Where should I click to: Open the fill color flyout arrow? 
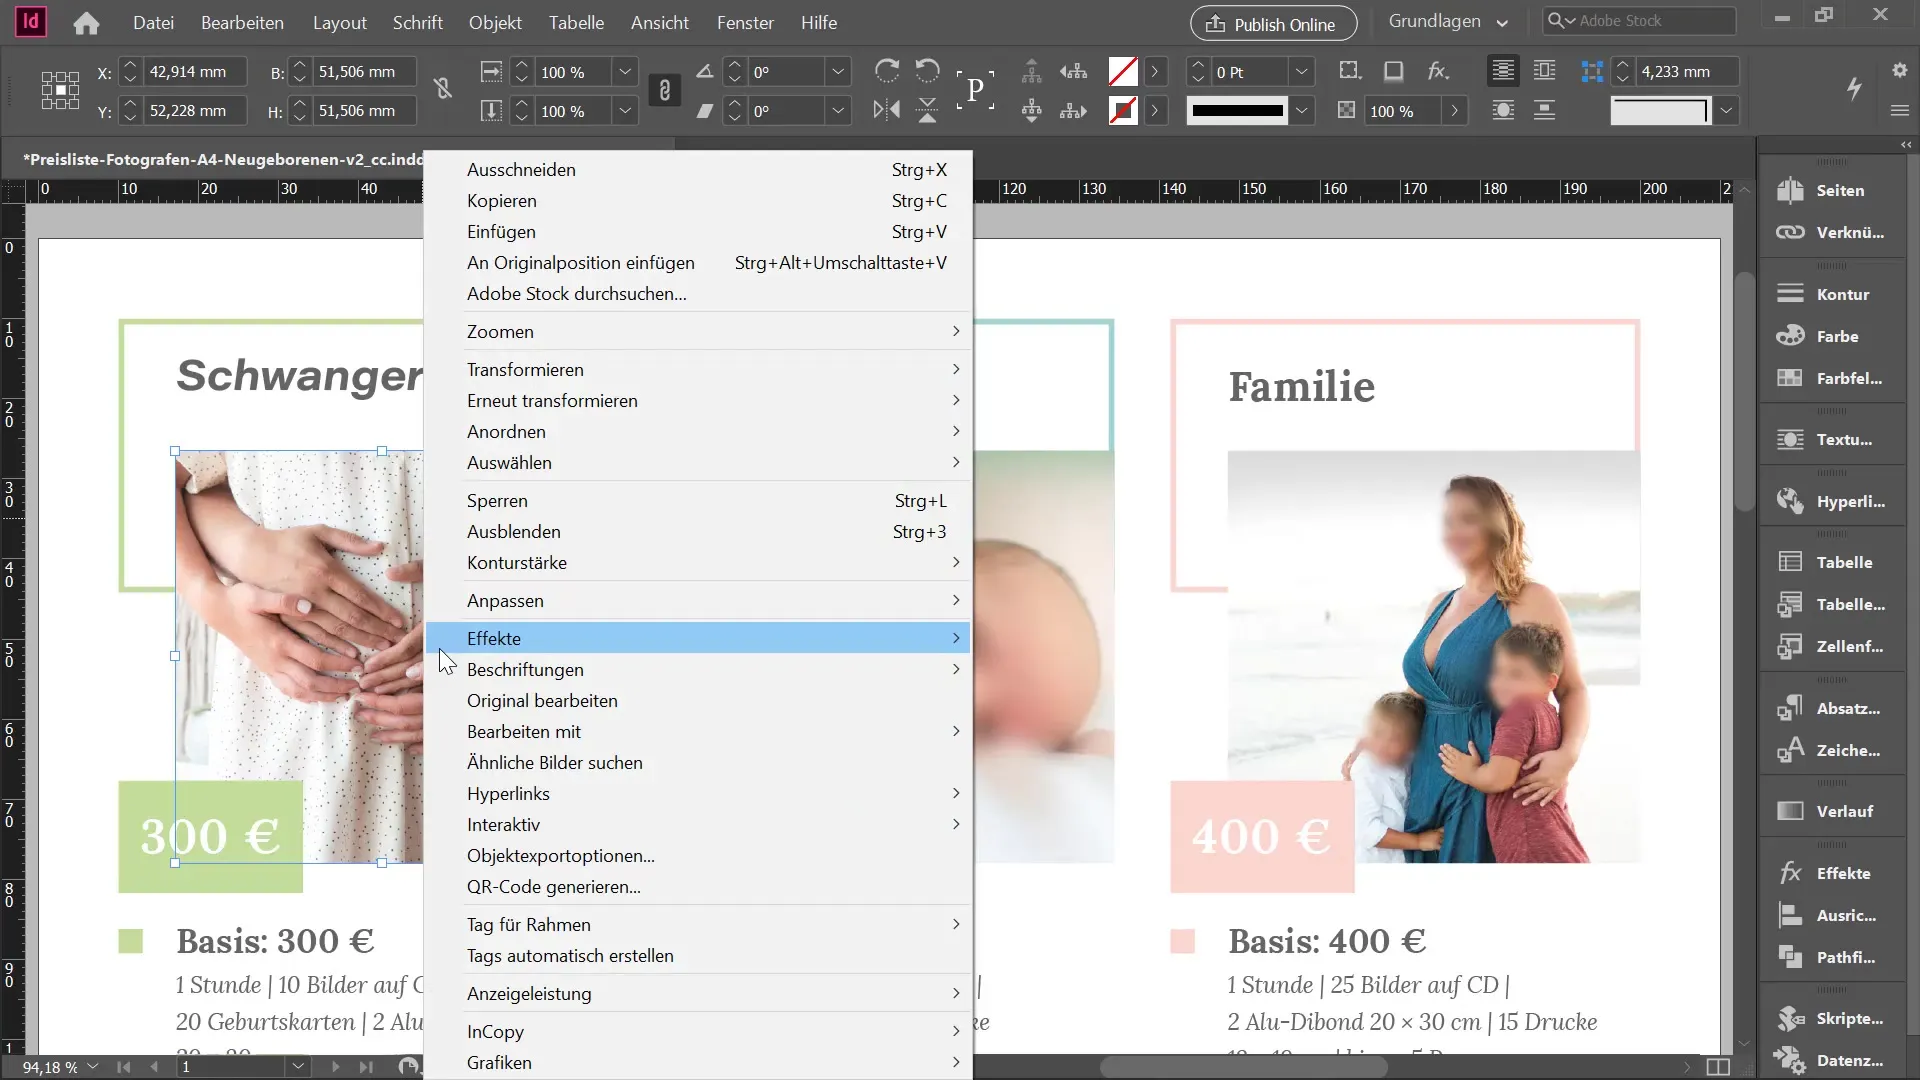pos(1155,72)
